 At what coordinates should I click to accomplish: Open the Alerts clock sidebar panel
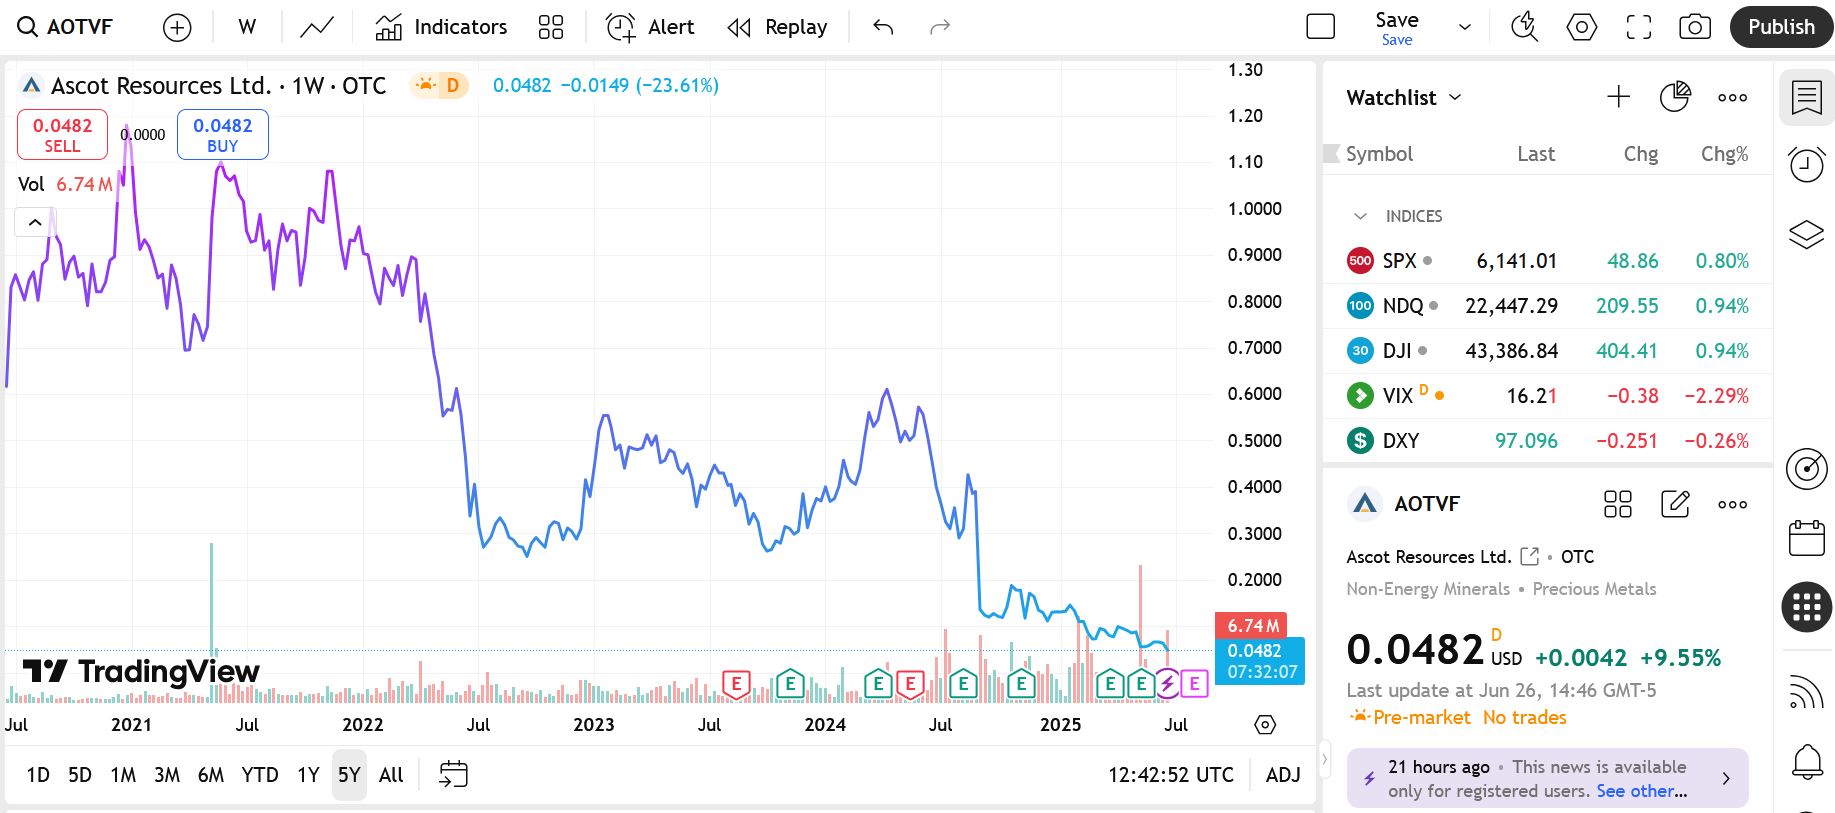(x=1806, y=164)
